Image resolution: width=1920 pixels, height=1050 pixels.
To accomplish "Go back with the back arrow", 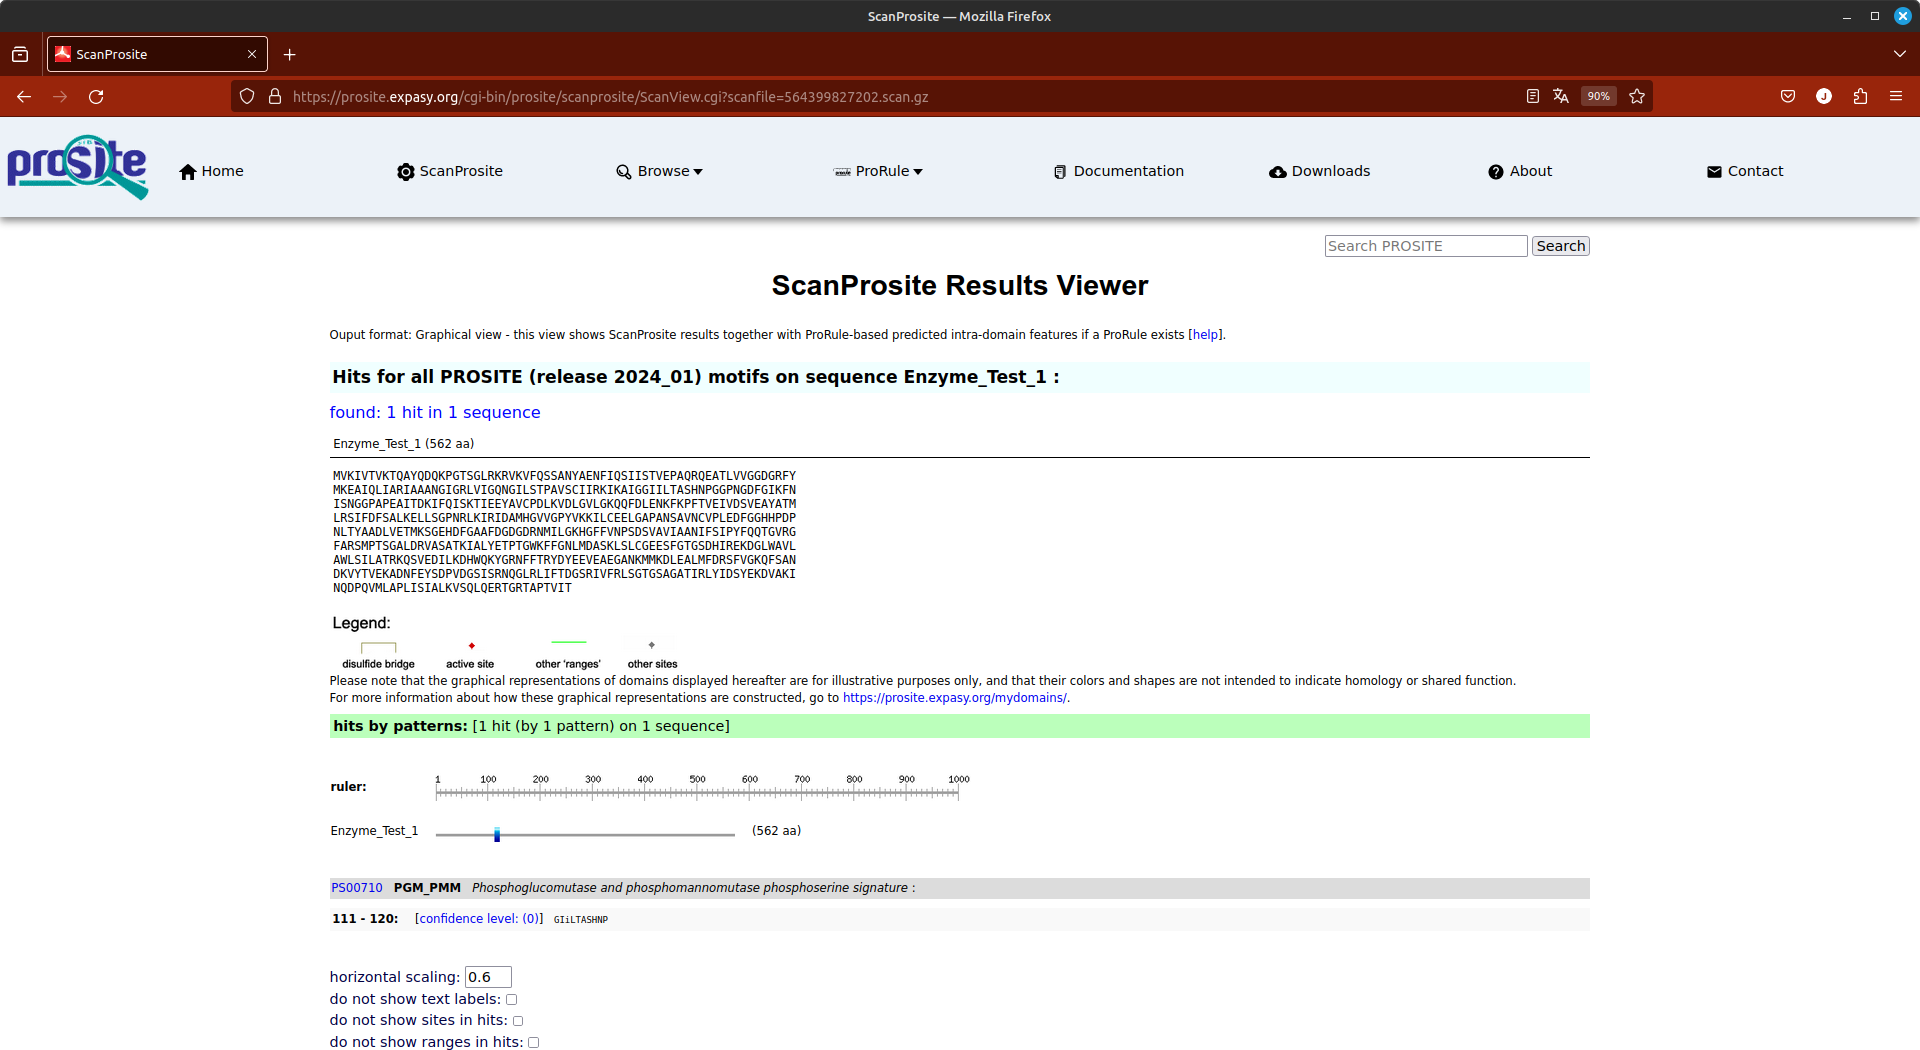I will click(24, 97).
